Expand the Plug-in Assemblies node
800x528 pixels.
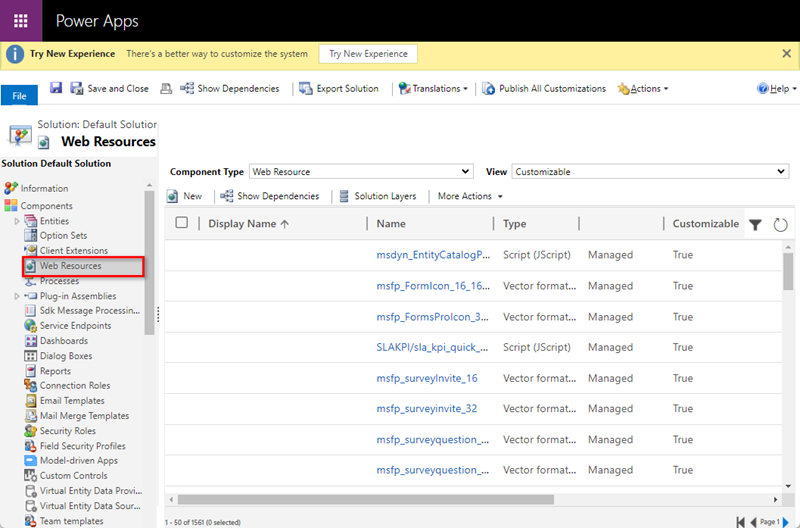[x=16, y=296]
